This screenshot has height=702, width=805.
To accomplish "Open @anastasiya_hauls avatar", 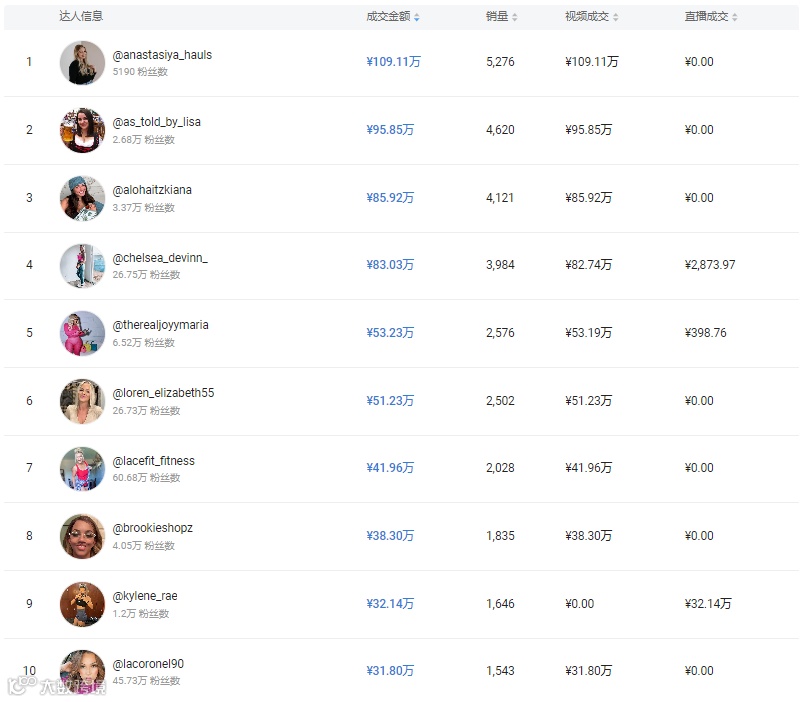I will [82, 63].
